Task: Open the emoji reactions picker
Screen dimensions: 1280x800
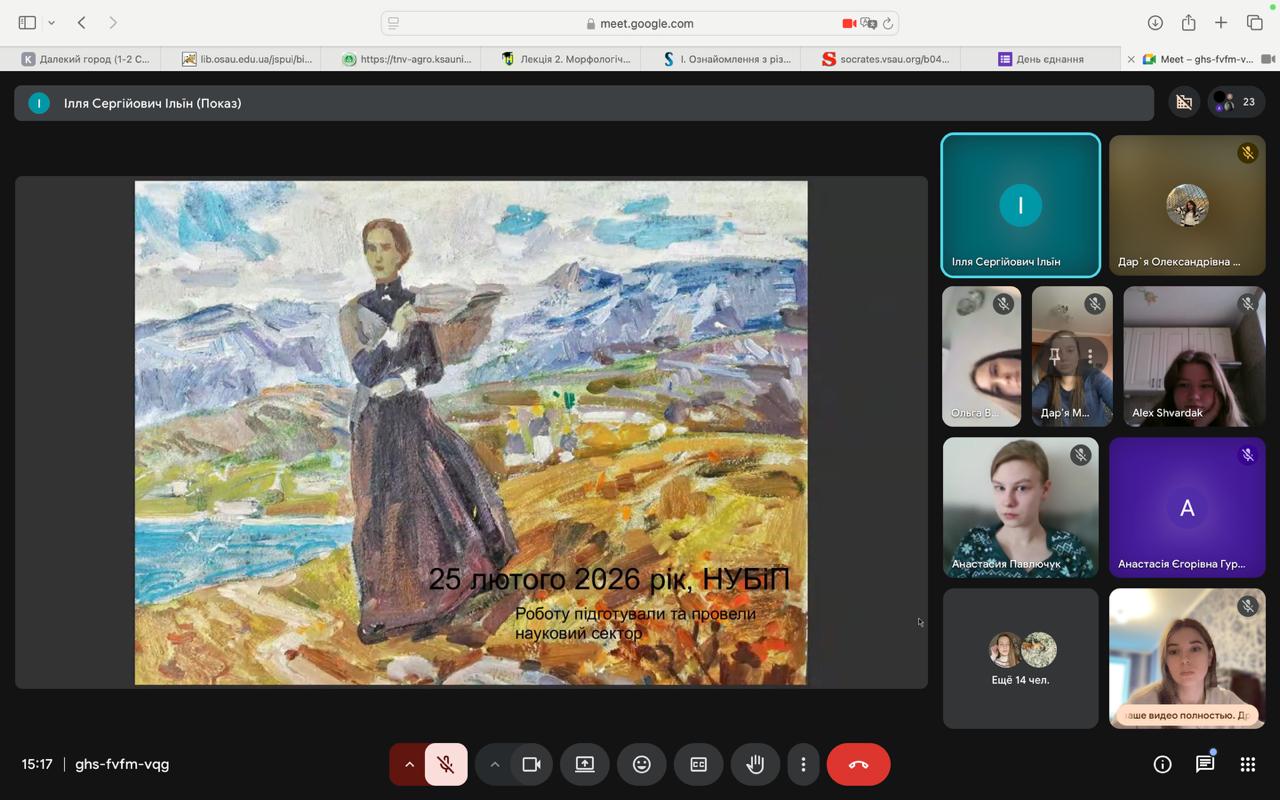Action: click(x=642, y=765)
